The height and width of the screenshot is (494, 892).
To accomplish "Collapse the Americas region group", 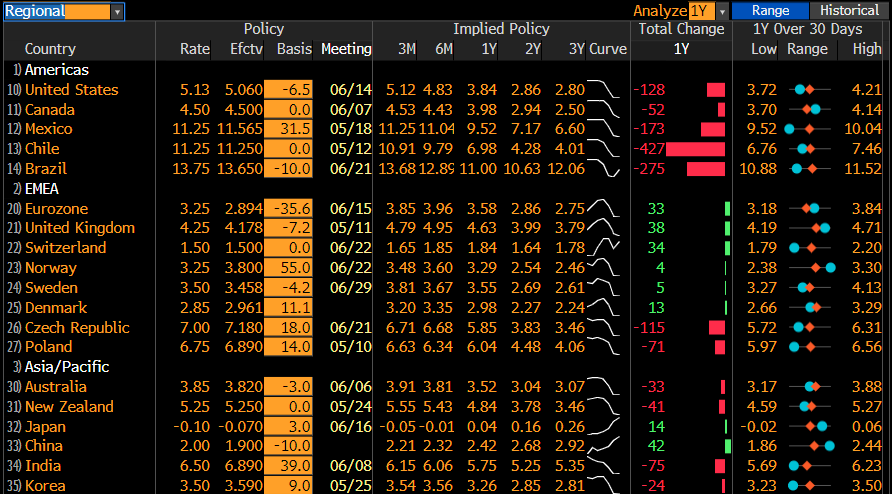I will (57, 70).
